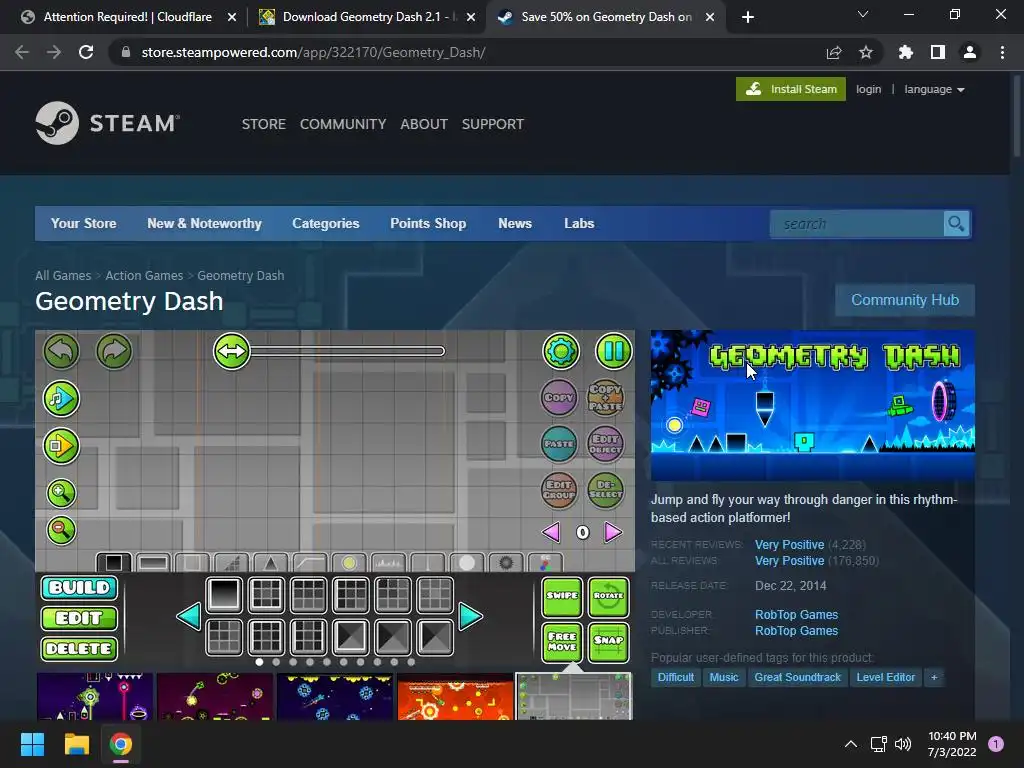1024x768 pixels.
Task: Open the Chrome three-dot menu
Action: click(1002, 52)
